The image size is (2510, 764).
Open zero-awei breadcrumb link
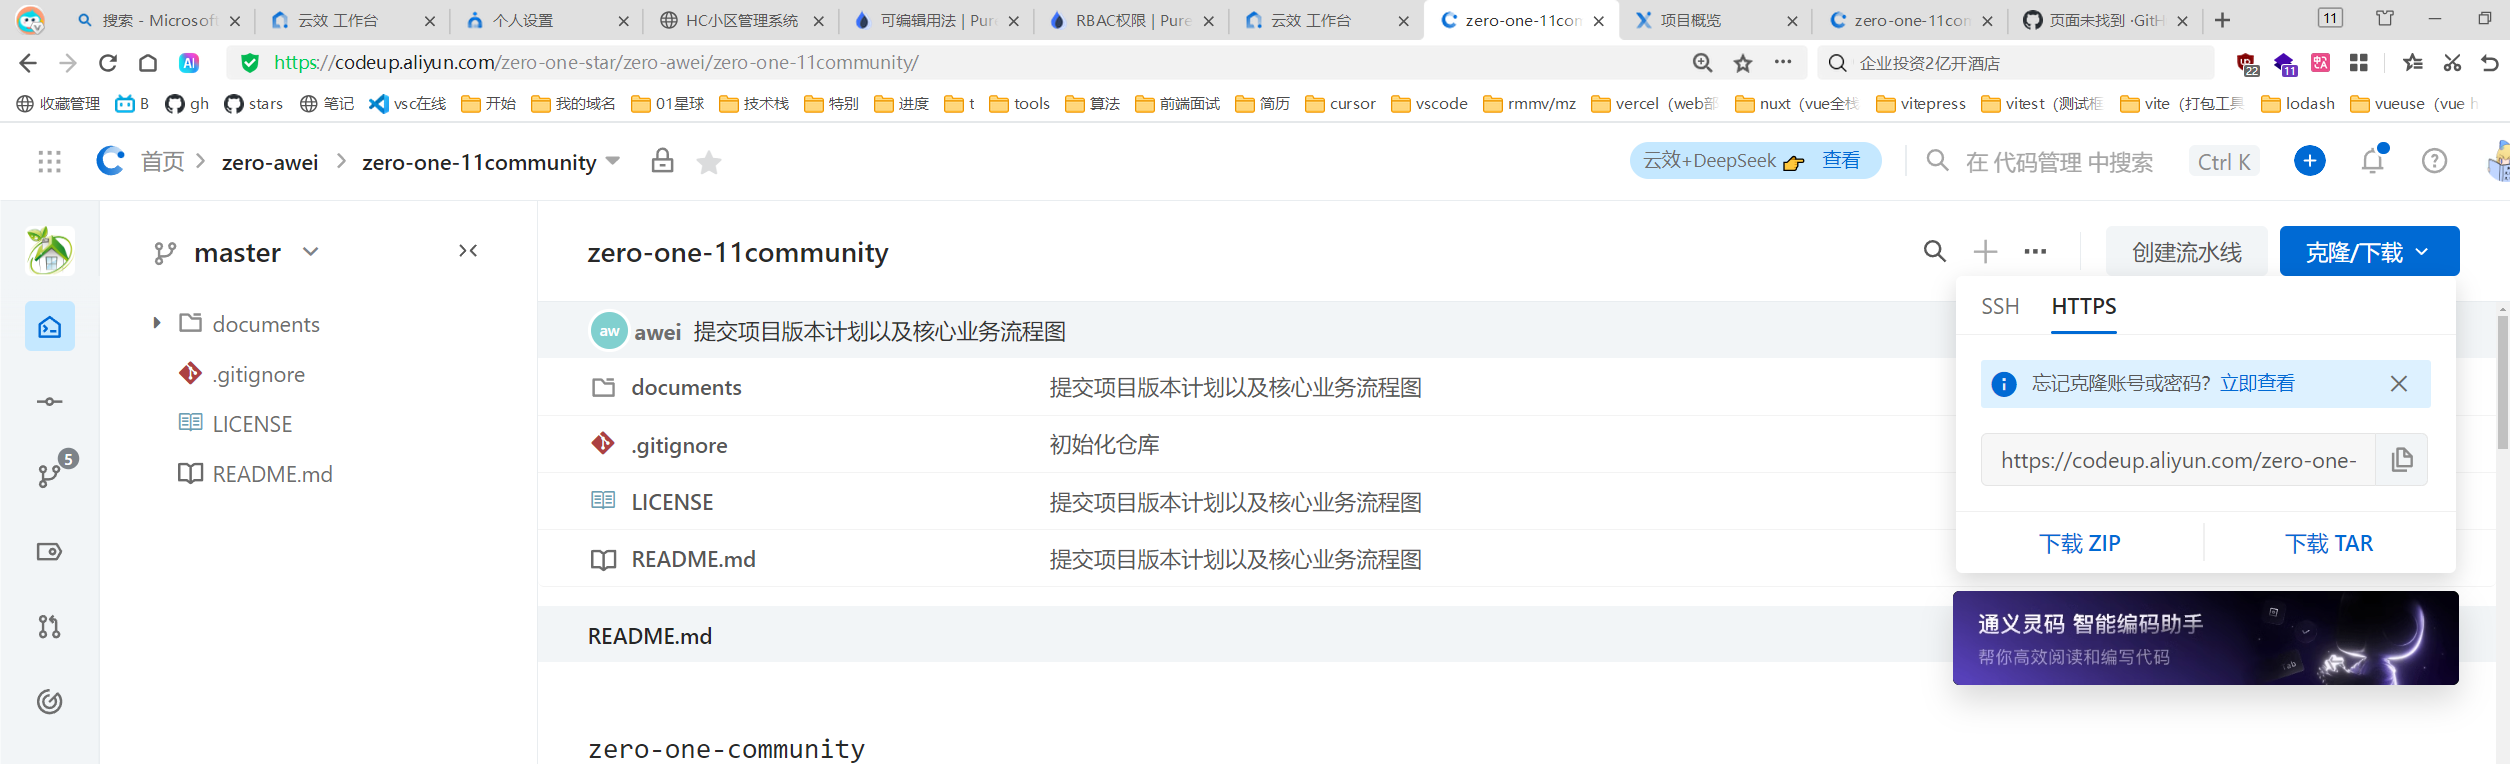point(270,162)
